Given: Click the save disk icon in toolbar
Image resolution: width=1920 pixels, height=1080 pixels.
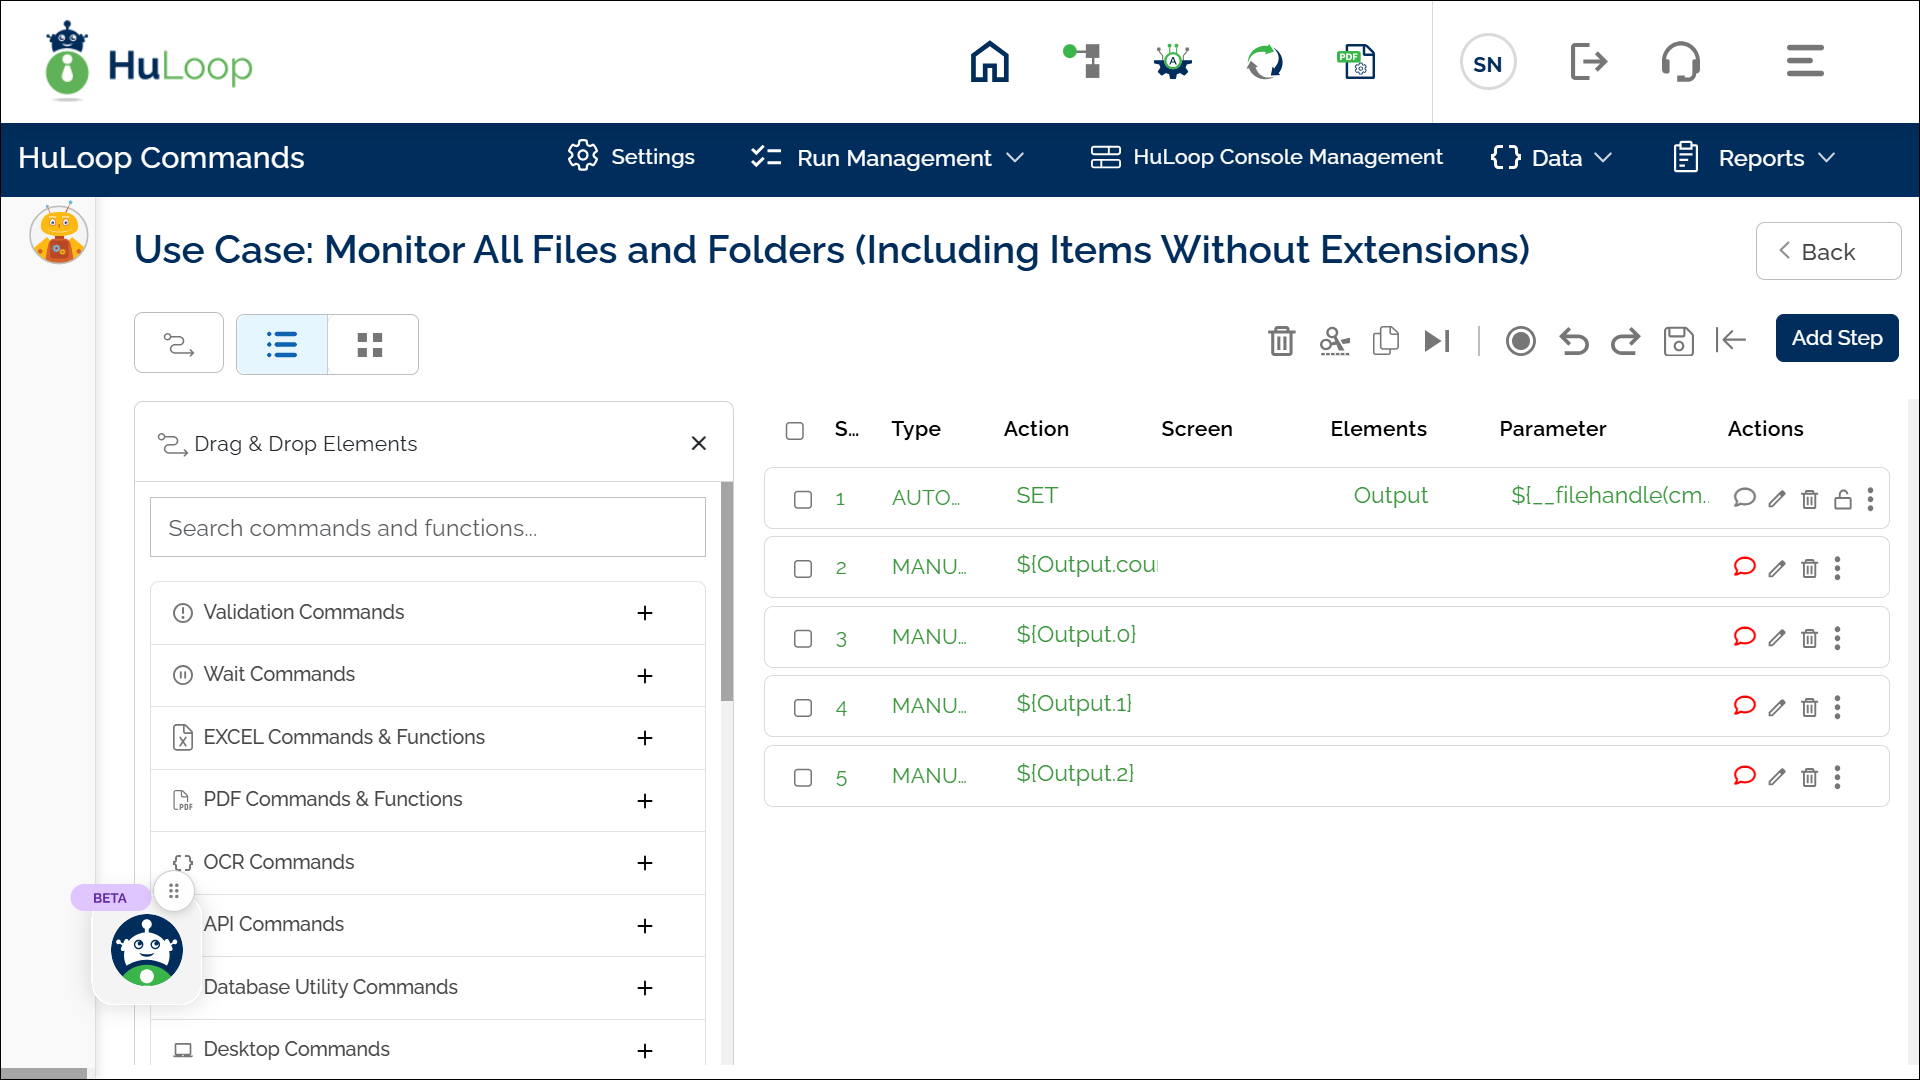Looking at the screenshot, I should pyautogui.click(x=1678, y=341).
